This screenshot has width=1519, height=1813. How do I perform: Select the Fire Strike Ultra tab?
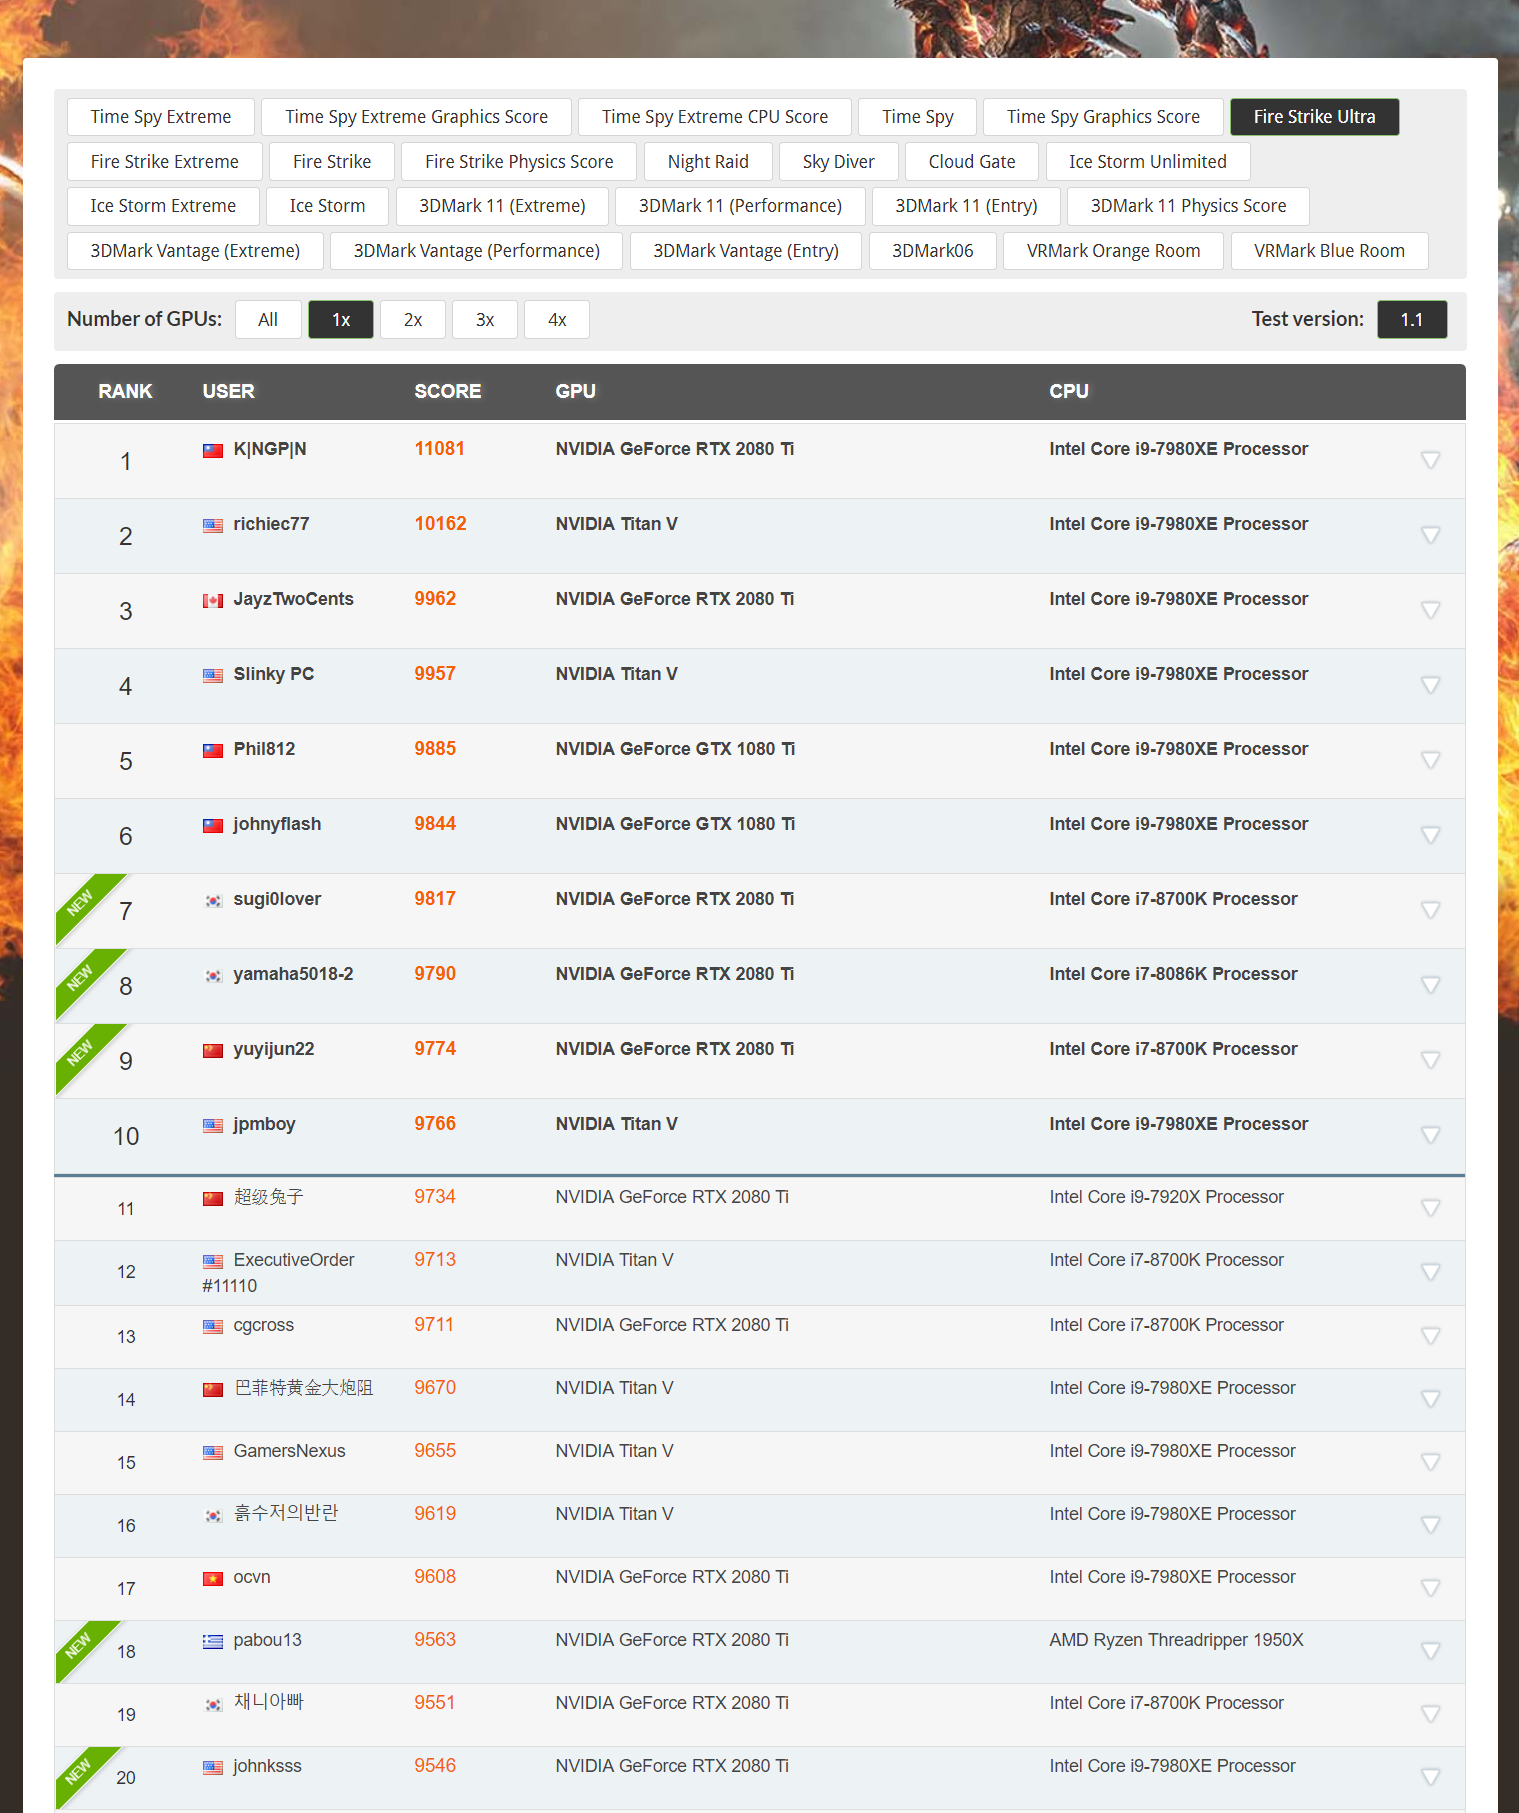point(1314,117)
